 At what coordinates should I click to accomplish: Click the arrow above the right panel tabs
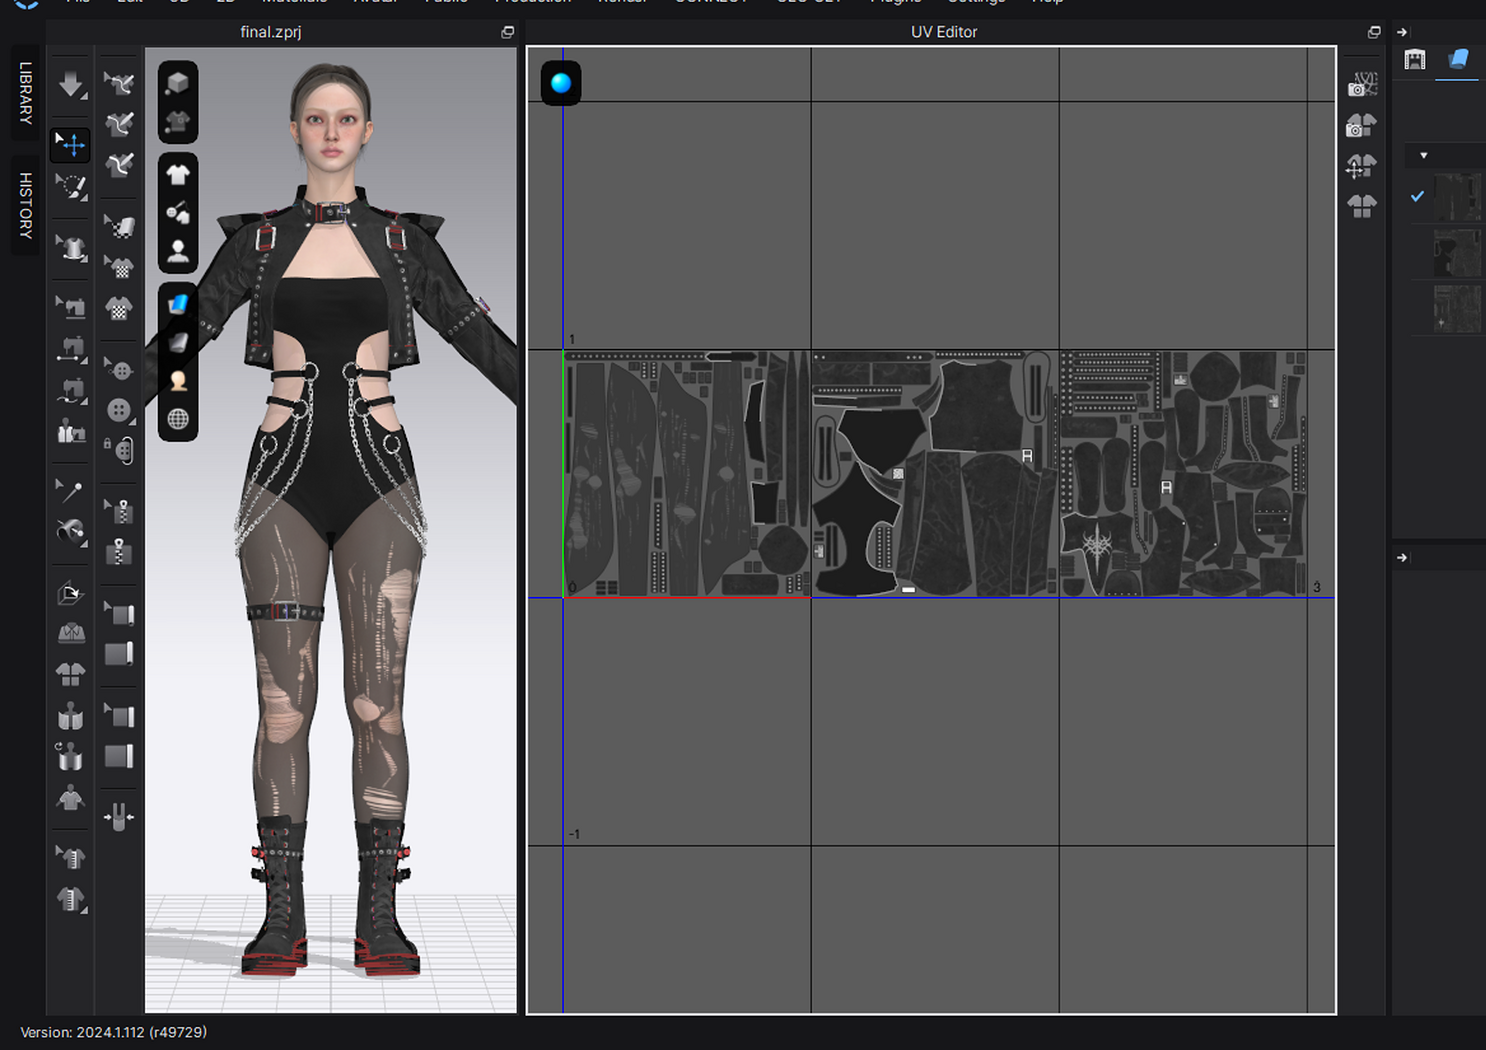pyautogui.click(x=1402, y=32)
